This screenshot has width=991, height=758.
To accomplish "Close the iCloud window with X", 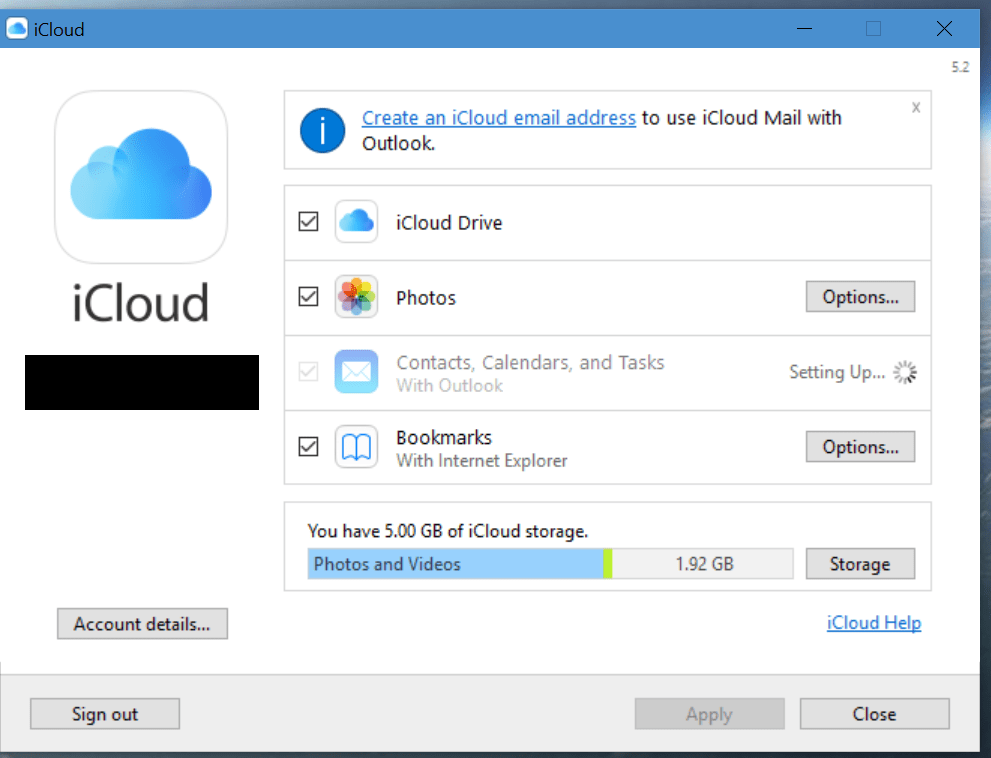I will 944,28.
